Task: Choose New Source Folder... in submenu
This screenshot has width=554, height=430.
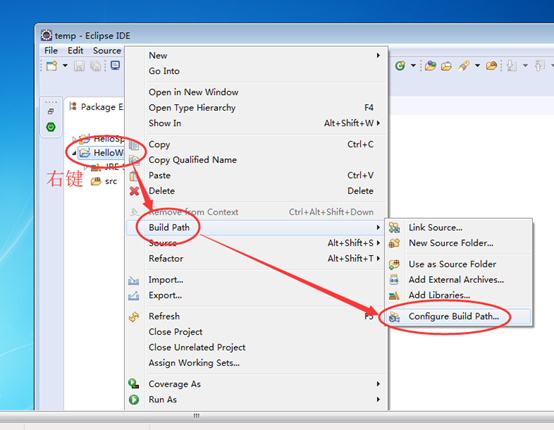Action: pos(459,243)
